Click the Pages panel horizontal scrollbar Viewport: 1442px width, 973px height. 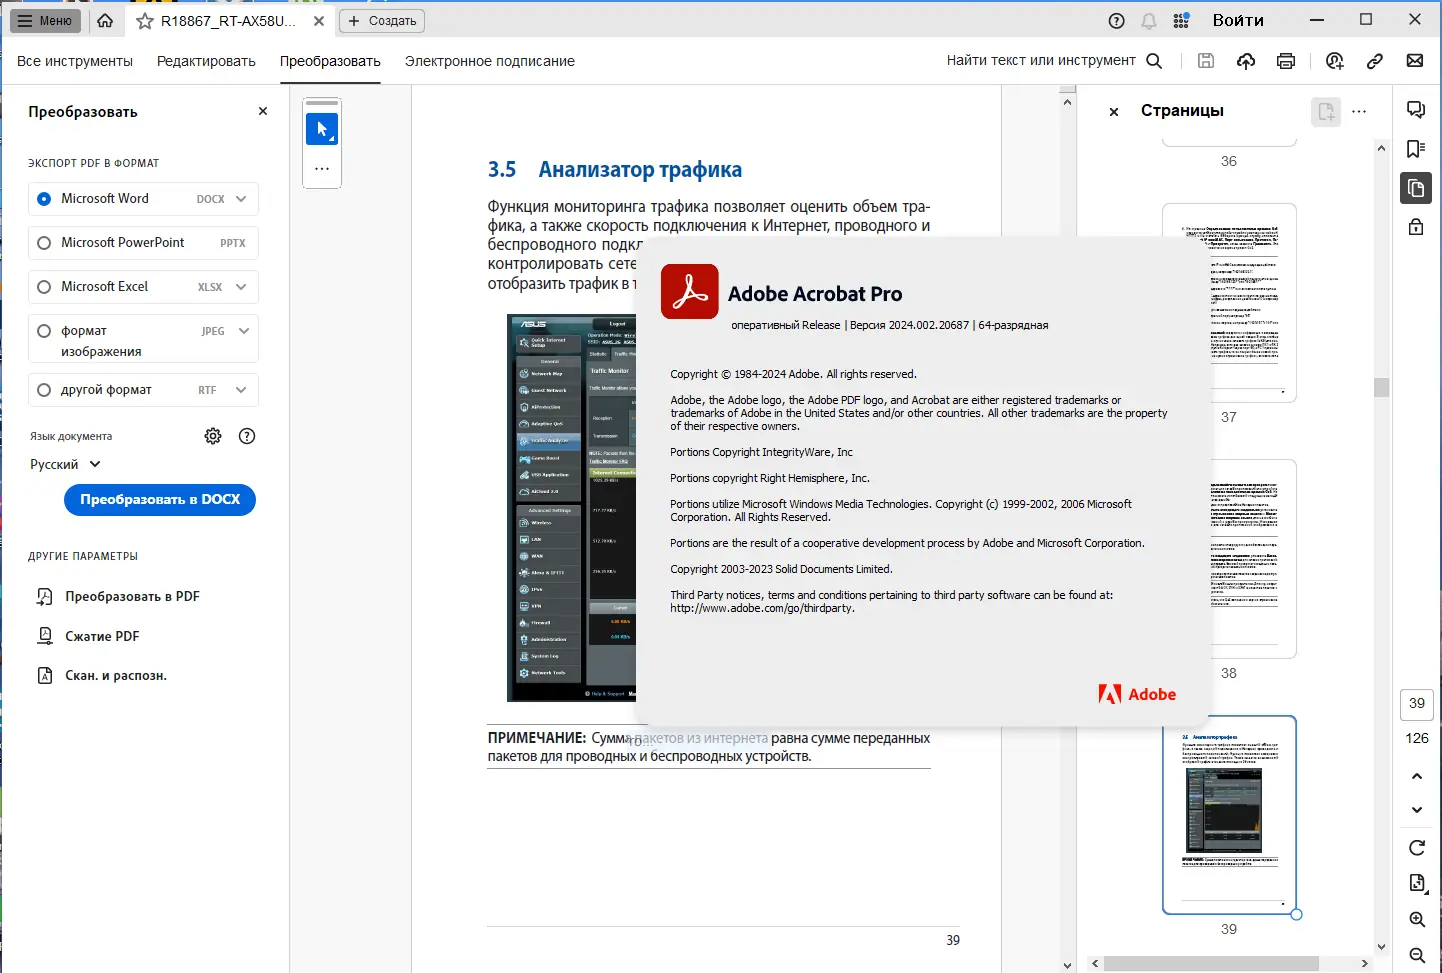pos(1211,964)
